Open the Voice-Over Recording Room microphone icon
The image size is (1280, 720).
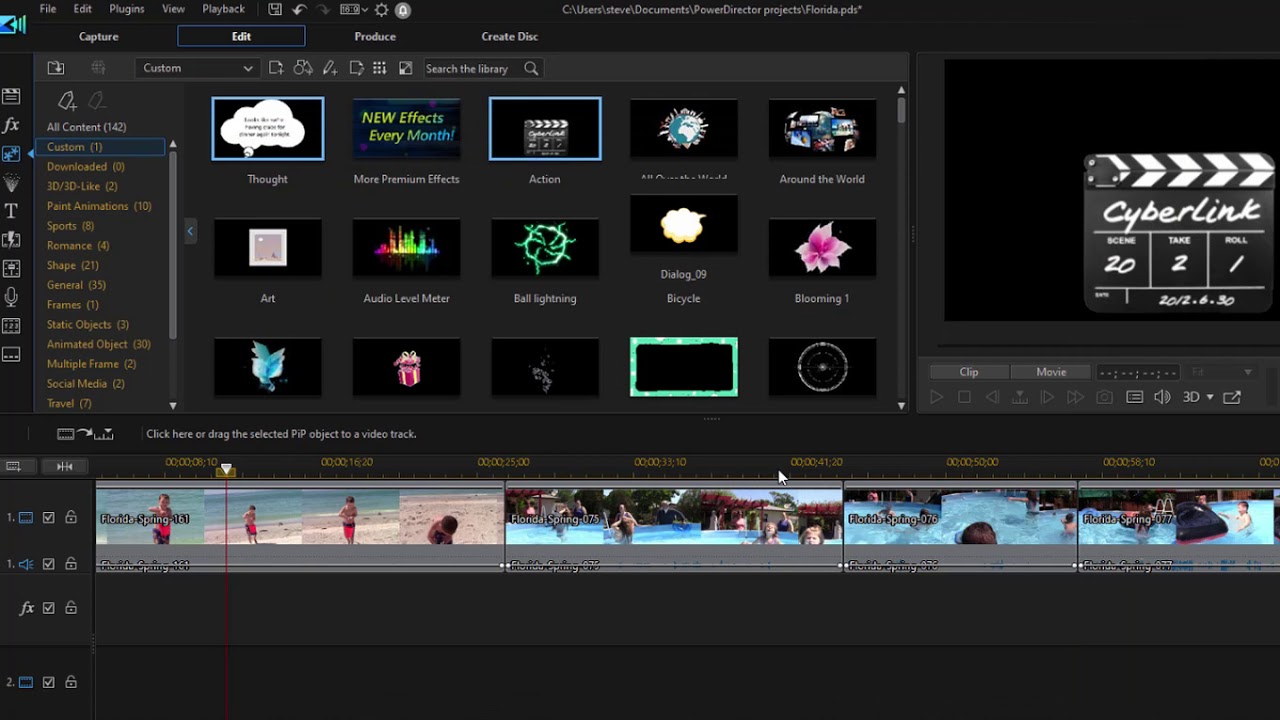(x=11, y=297)
